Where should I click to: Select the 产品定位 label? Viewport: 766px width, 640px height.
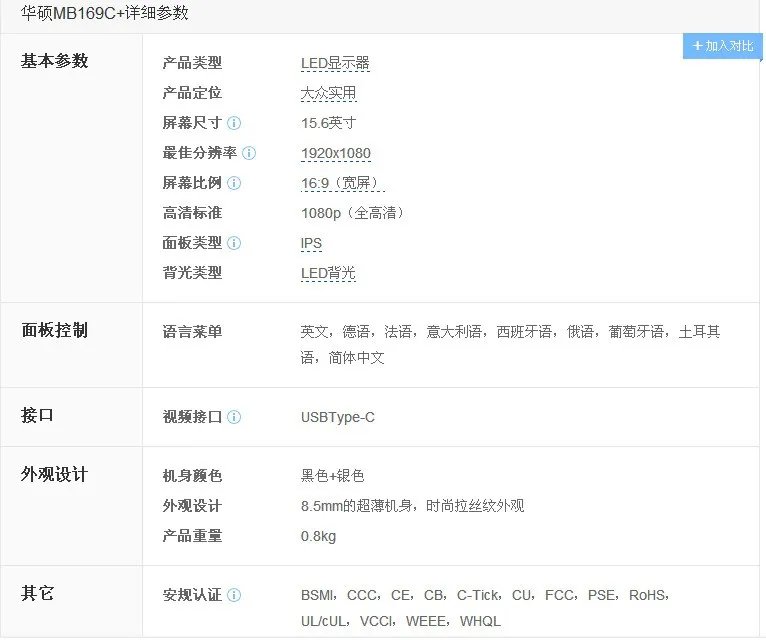[x=192, y=93]
